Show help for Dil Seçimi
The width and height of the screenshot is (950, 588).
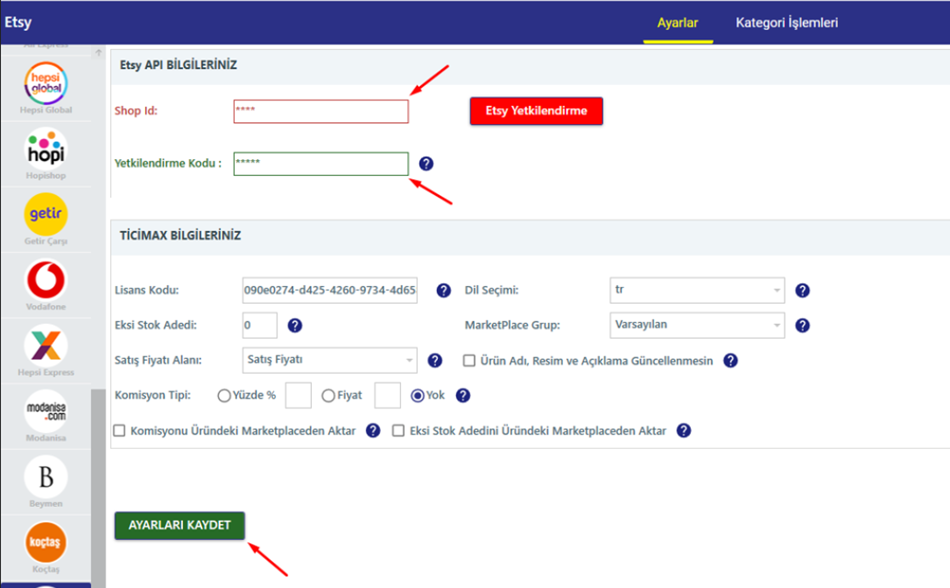click(802, 291)
